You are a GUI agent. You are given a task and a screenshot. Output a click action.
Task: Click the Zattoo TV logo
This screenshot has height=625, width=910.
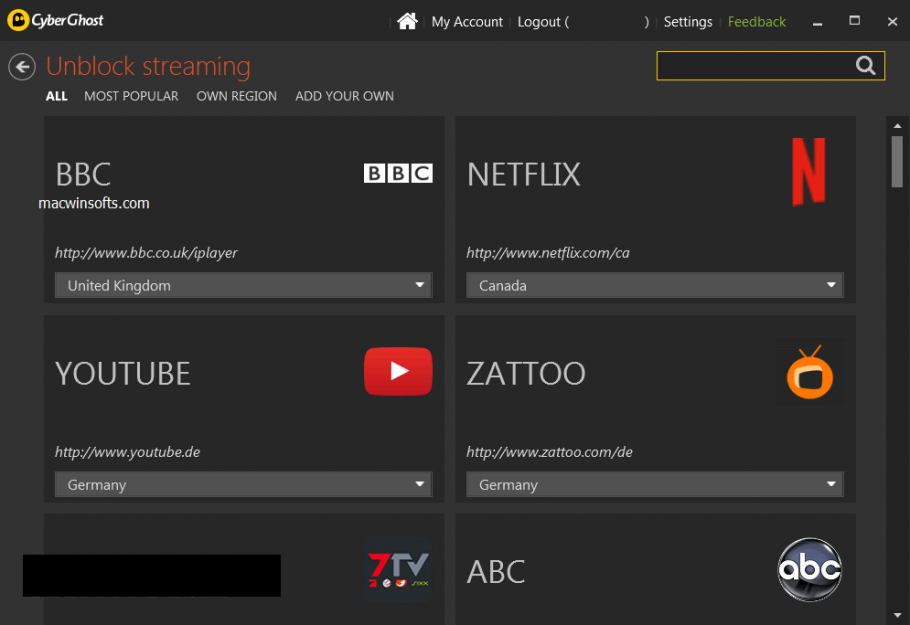(x=810, y=372)
